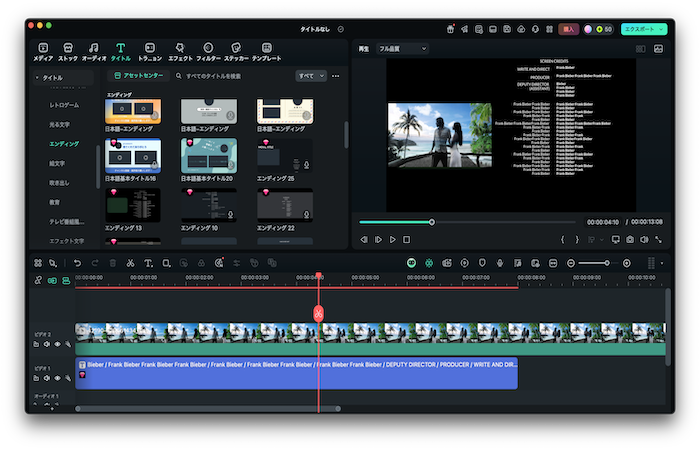Screen dimensions: 700x450
Task: Open the record voiceover microphone icon
Action: [500, 263]
